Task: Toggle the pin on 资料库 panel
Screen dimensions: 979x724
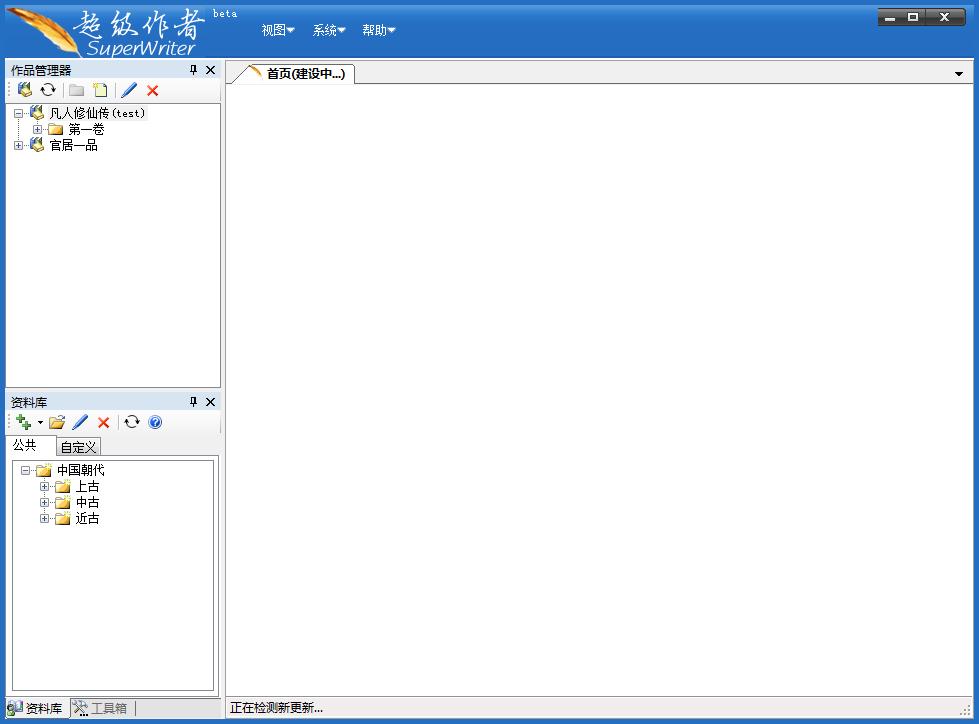Action: point(194,402)
